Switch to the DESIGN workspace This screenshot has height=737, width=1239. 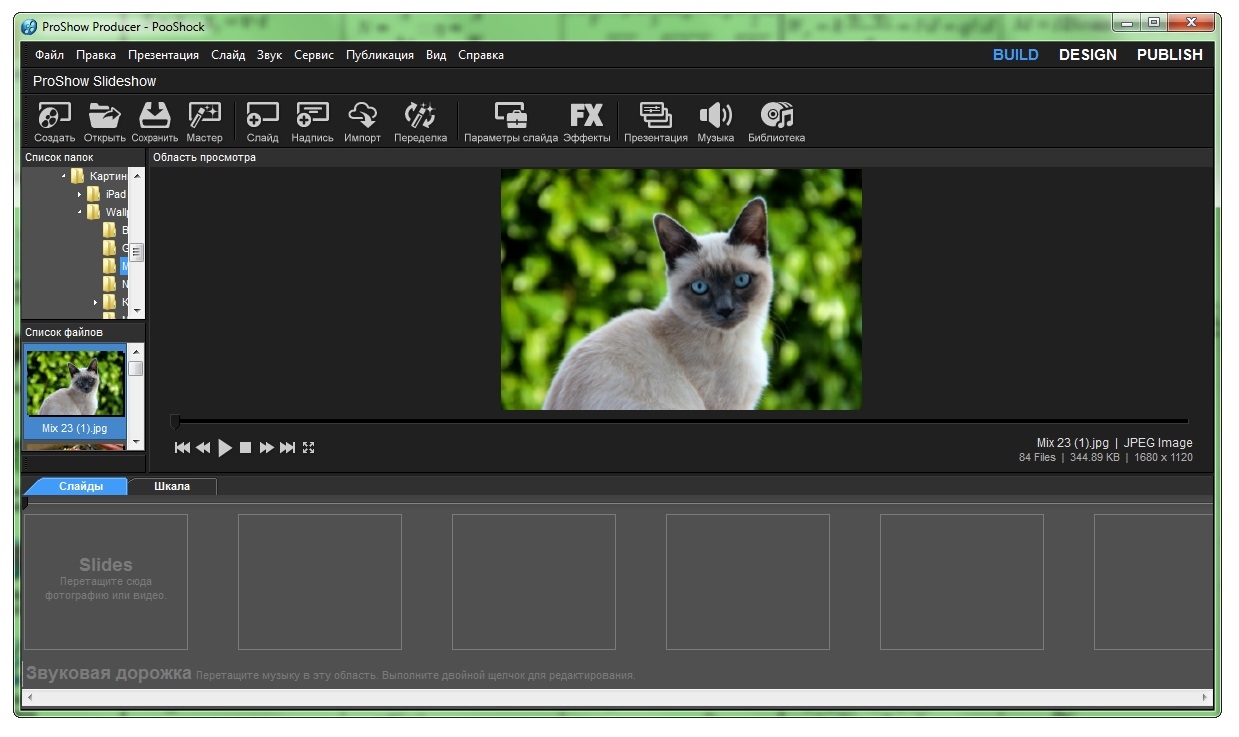point(1087,55)
